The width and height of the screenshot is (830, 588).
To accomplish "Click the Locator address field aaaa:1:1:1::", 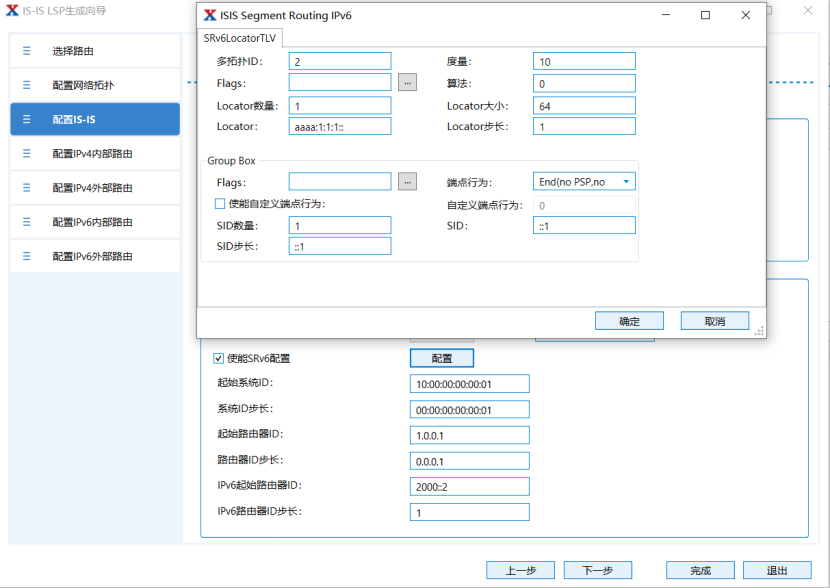I will point(340,126).
